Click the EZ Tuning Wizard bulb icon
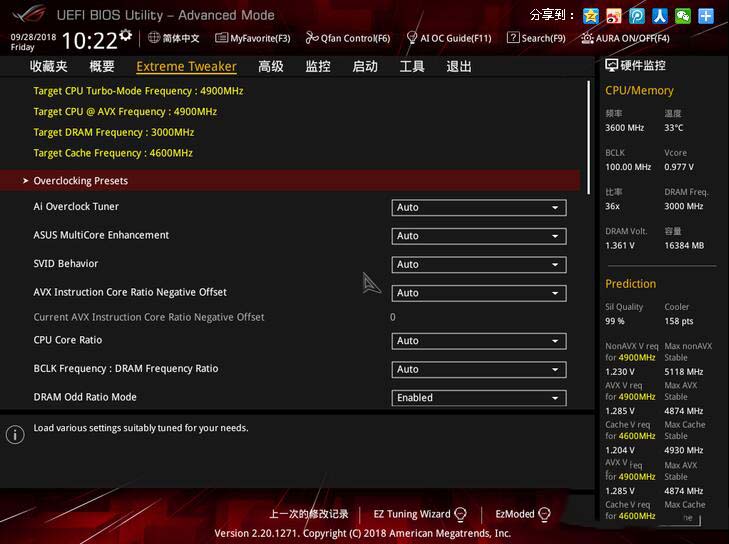The image size is (729, 544). (x=460, y=514)
